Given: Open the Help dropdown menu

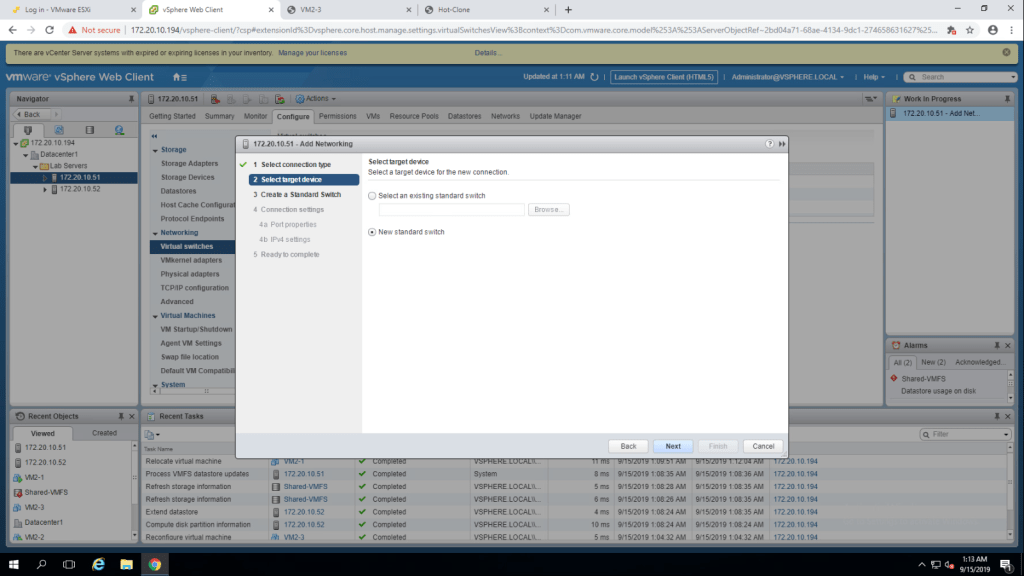Looking at the screenshot, I should [x=876, y=77].
